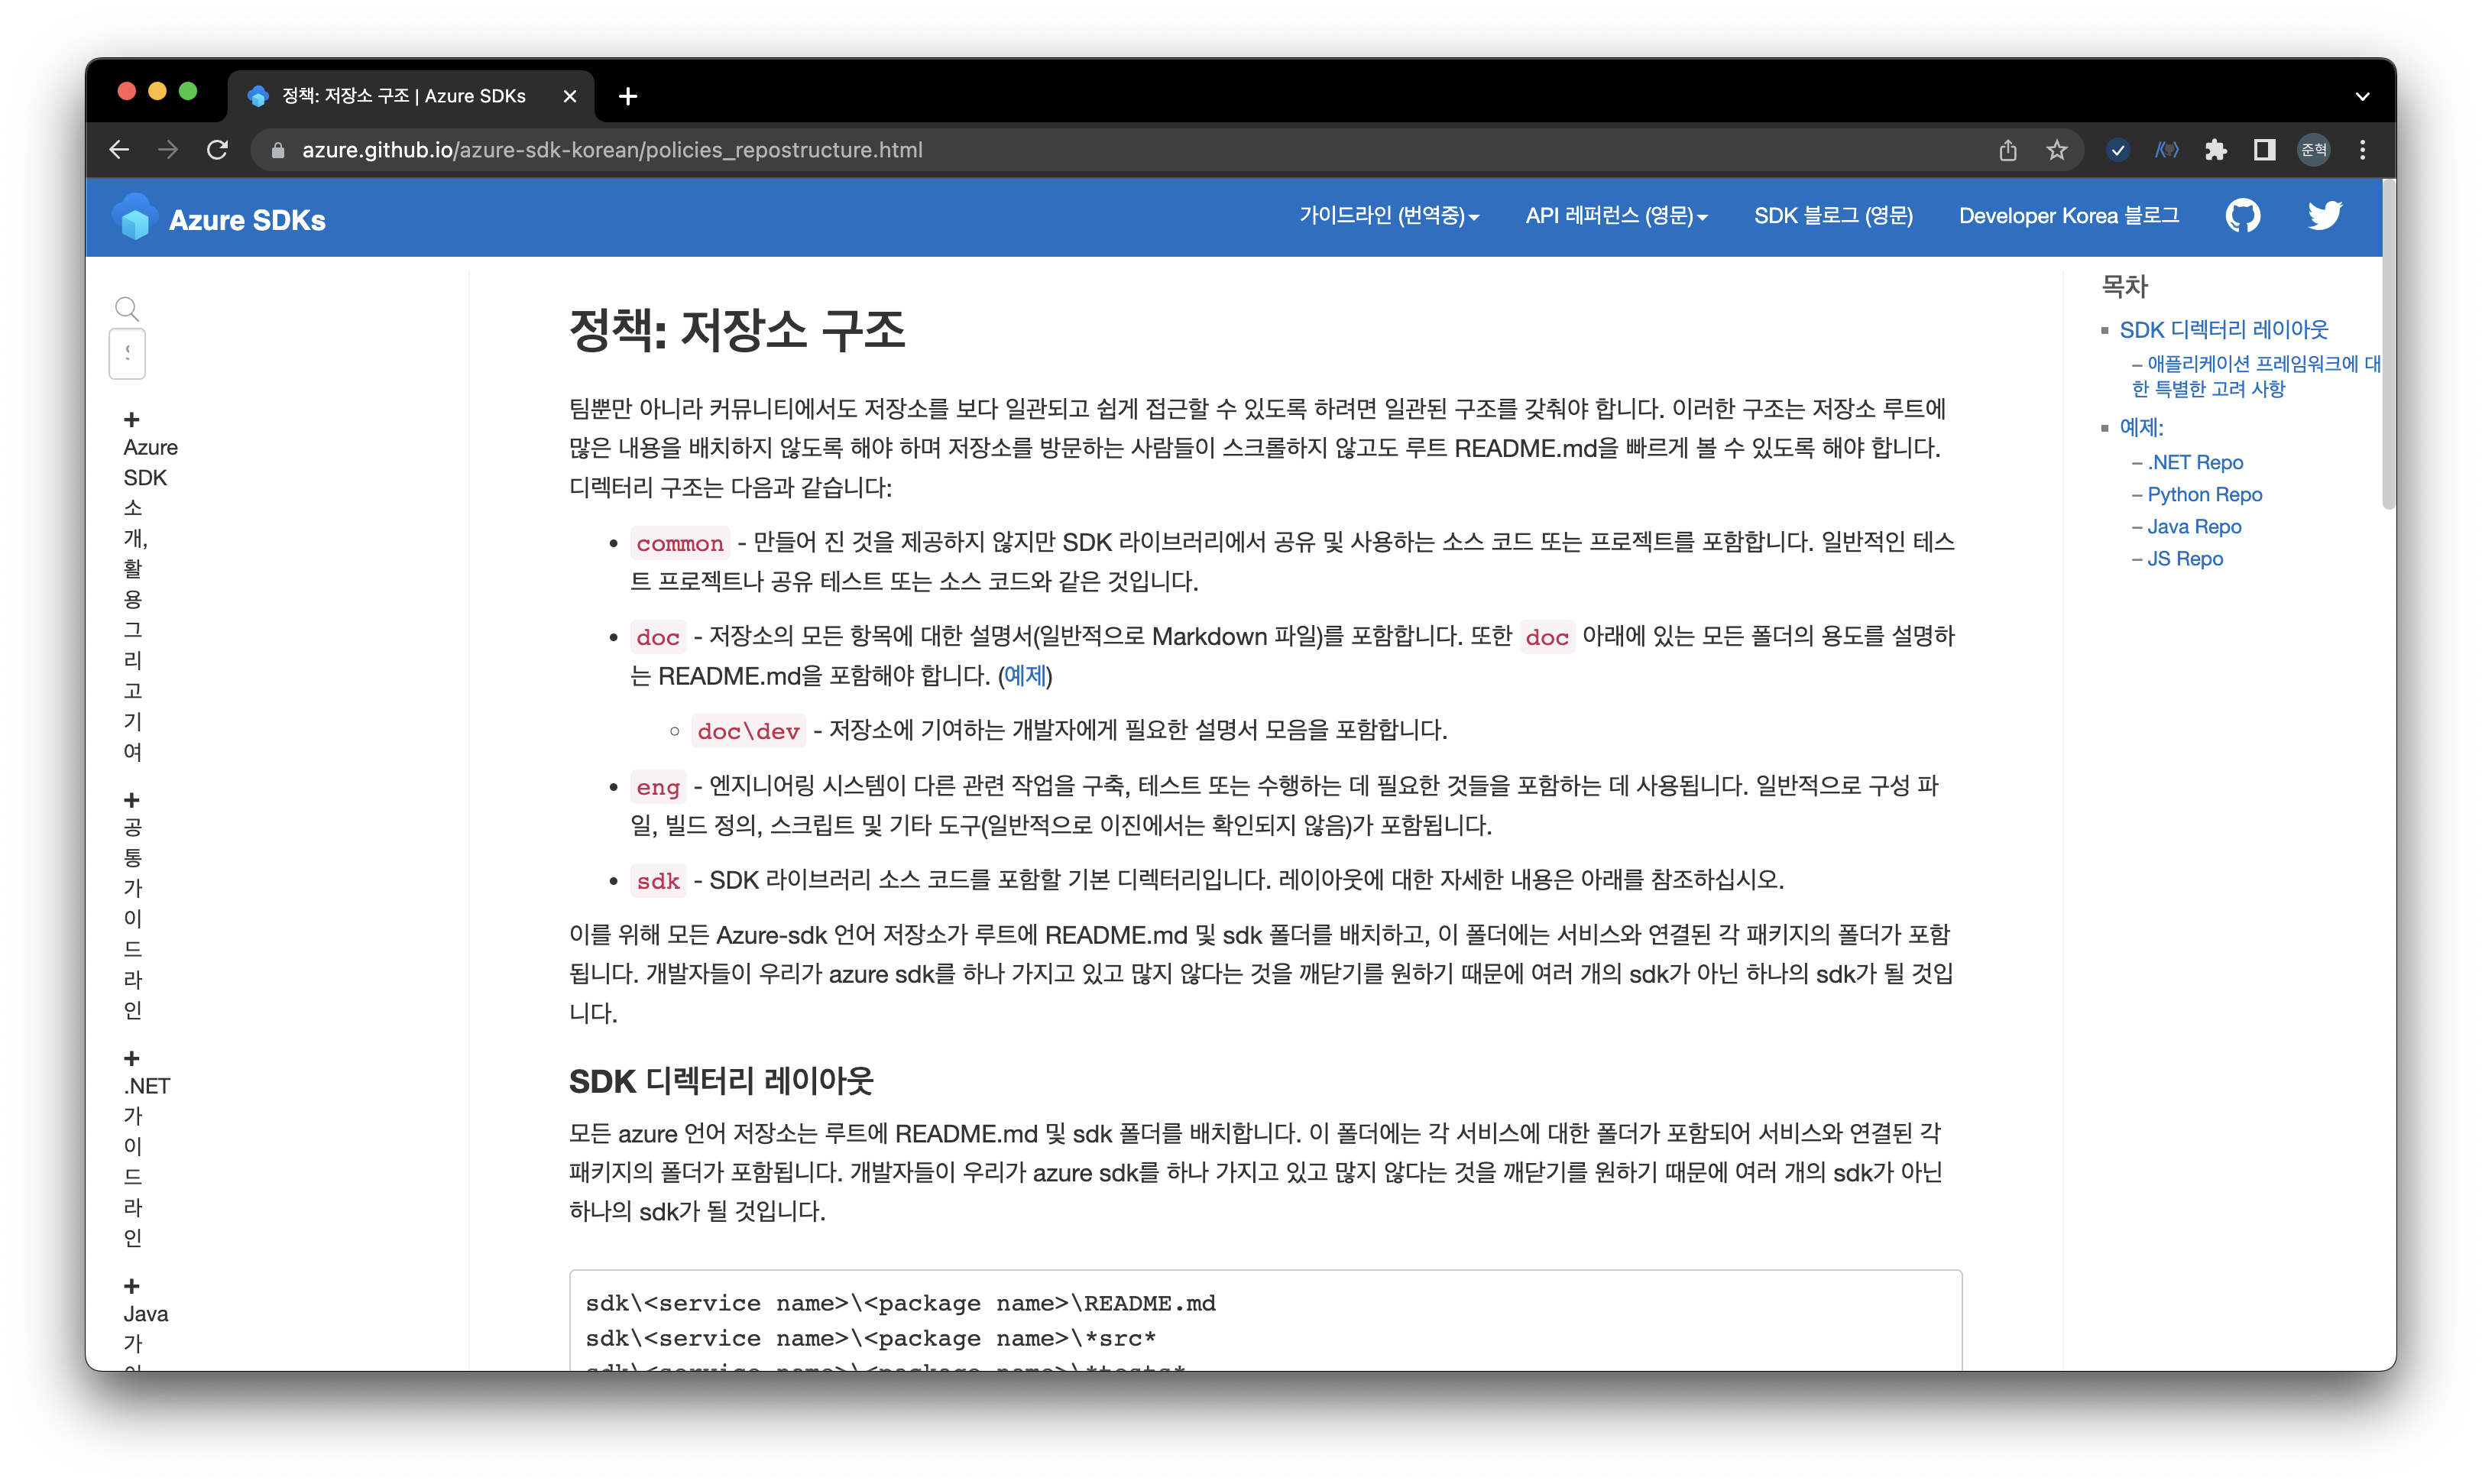The image size is (2482, 1484).
Task: Jump to '예제:' in table of contents
Action: pos(2141,428)
